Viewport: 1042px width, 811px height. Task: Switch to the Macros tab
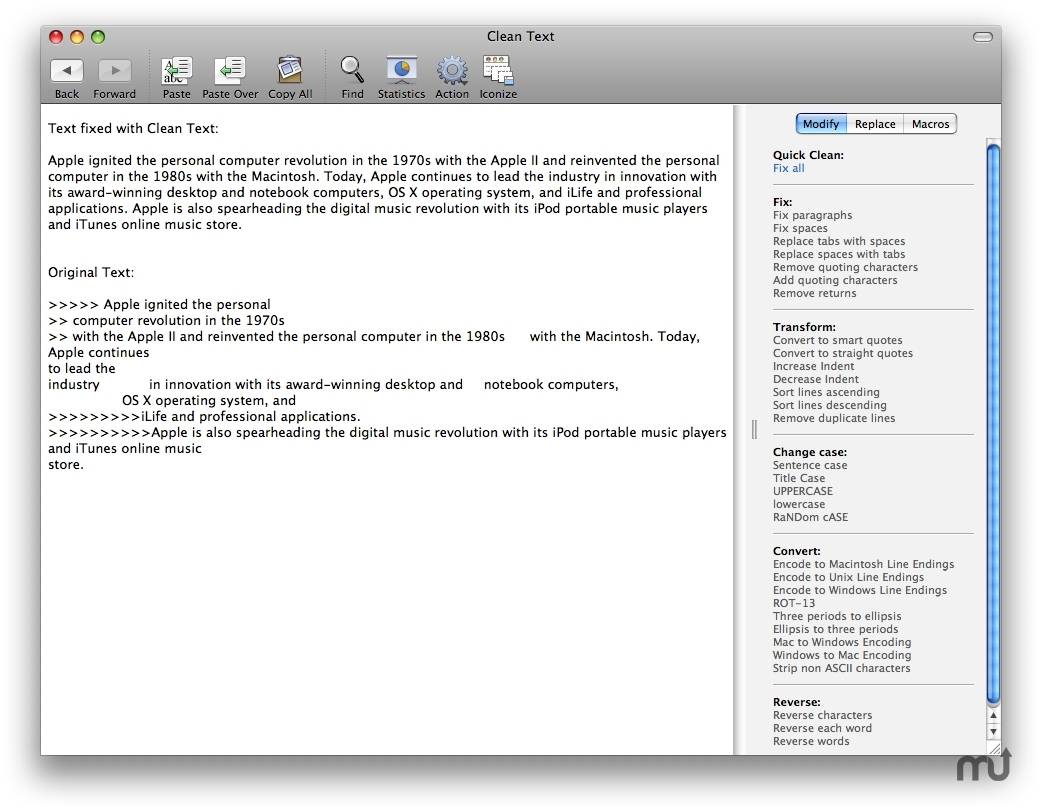pyautogui.click(x=930, y=124)
